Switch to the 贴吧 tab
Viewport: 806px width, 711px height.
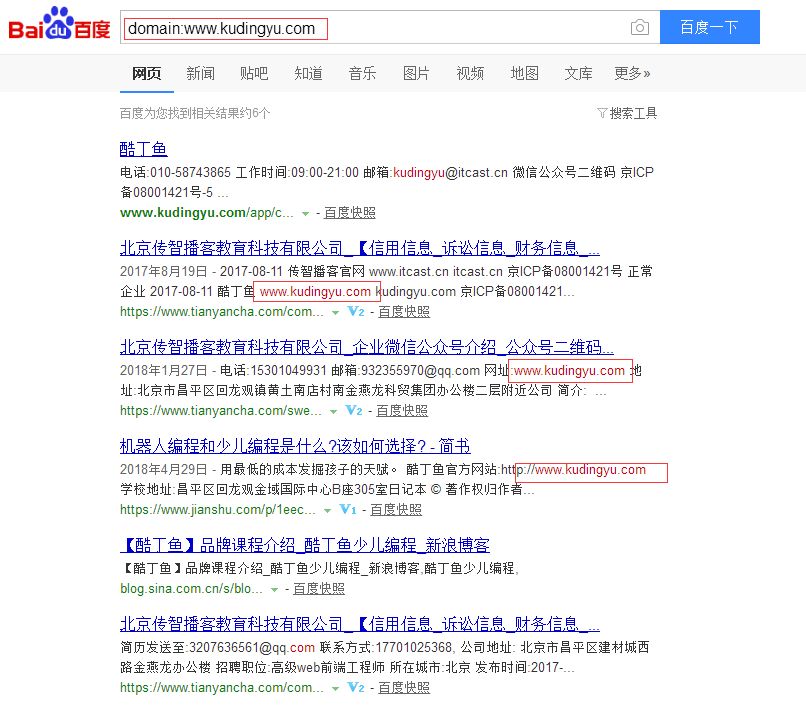point(254,74)
